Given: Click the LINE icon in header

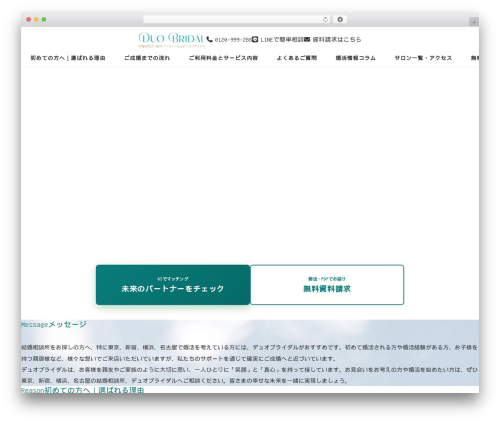Looking at the screenshot, I should [255, 39].
